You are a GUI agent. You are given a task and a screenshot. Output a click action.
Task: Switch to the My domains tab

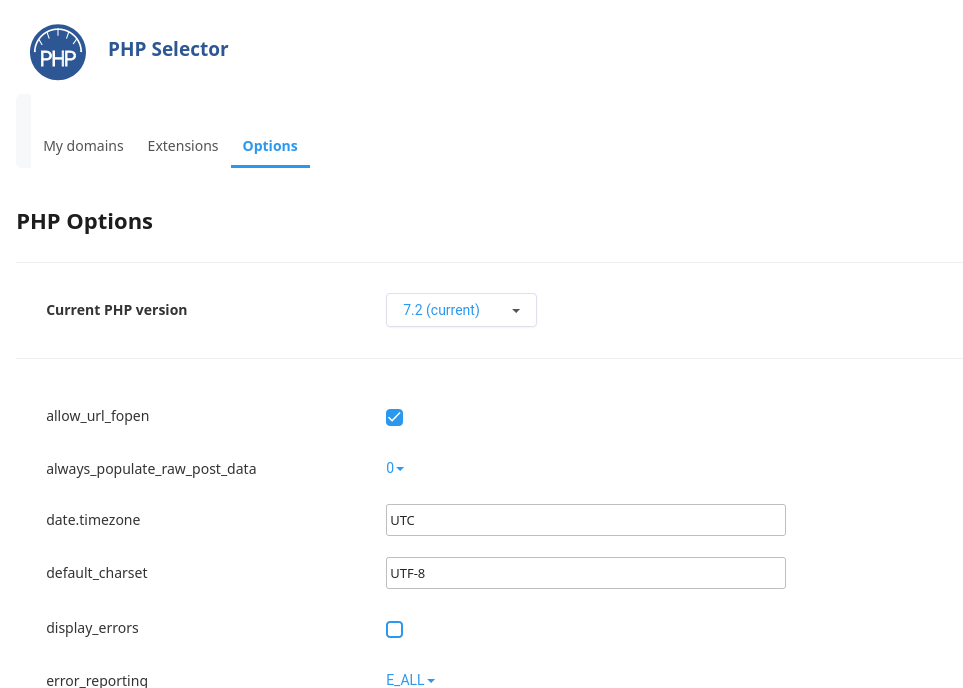pyautogui.click(x=83, y=146)
